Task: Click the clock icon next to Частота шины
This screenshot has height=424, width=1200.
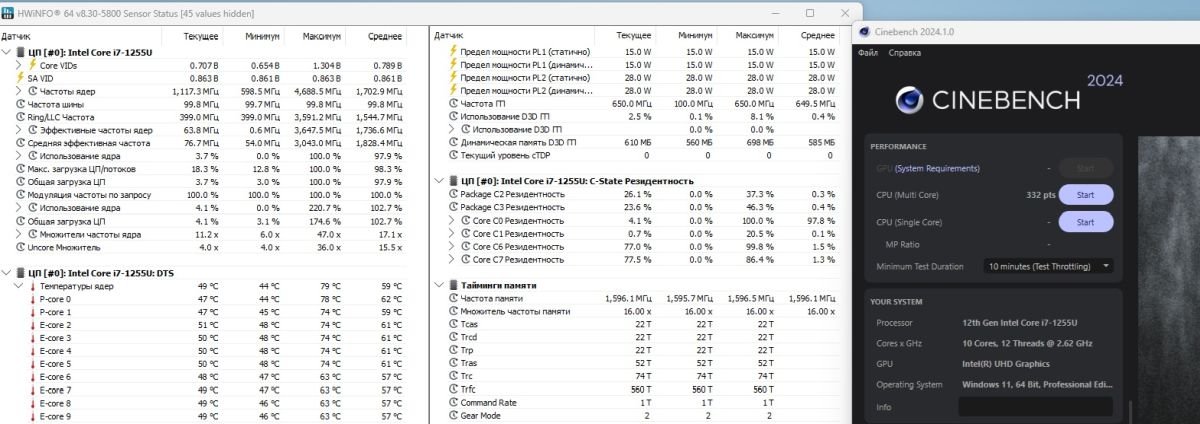Action: click(x=19, y=103)
